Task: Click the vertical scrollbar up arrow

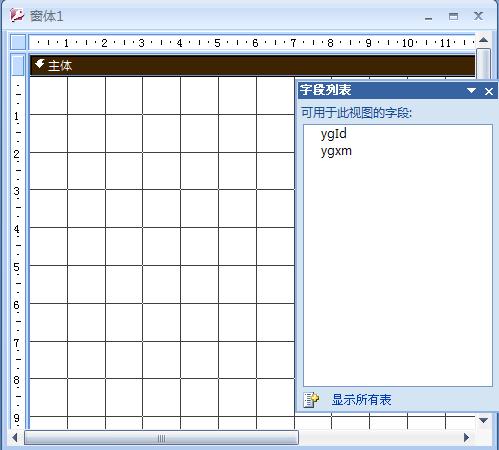Action: 483,40
